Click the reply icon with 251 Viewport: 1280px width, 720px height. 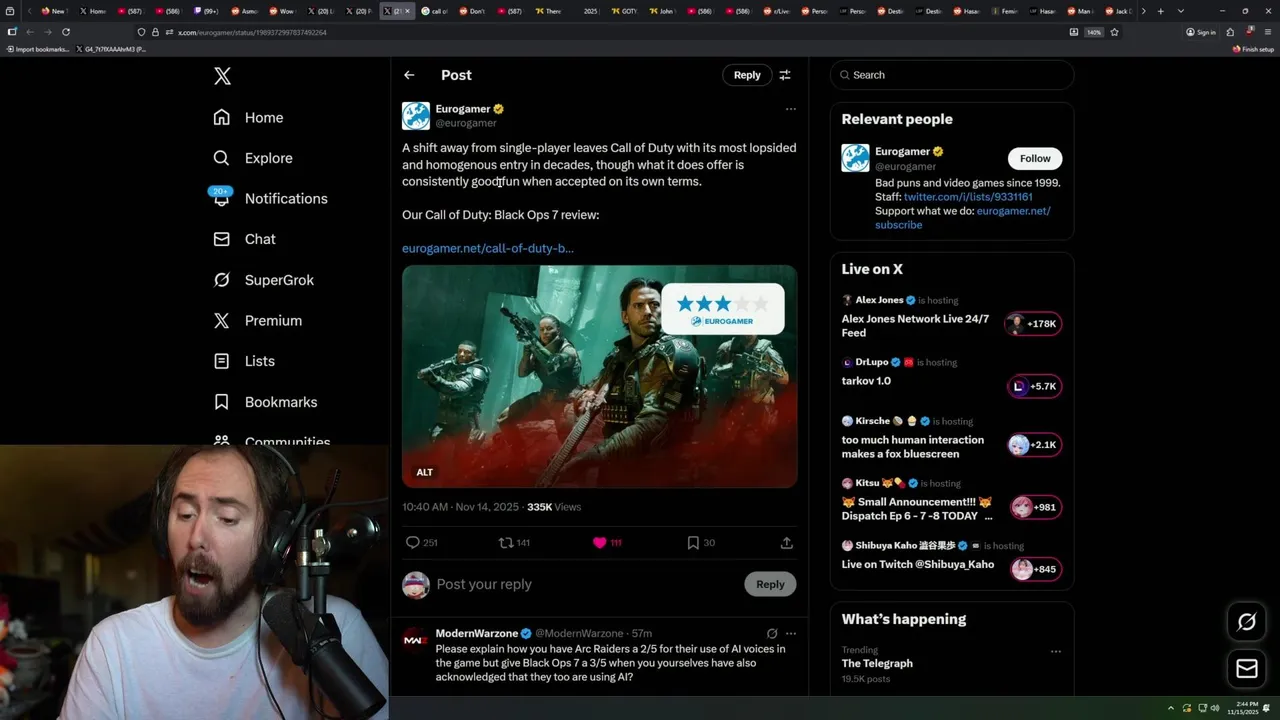click(x=413, y=542)
